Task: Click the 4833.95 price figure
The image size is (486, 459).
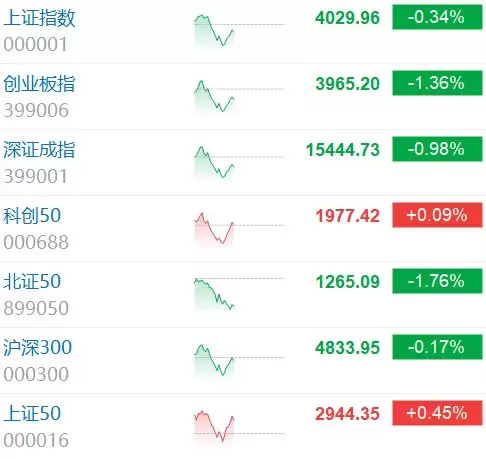Action: [x=347, y=348]
